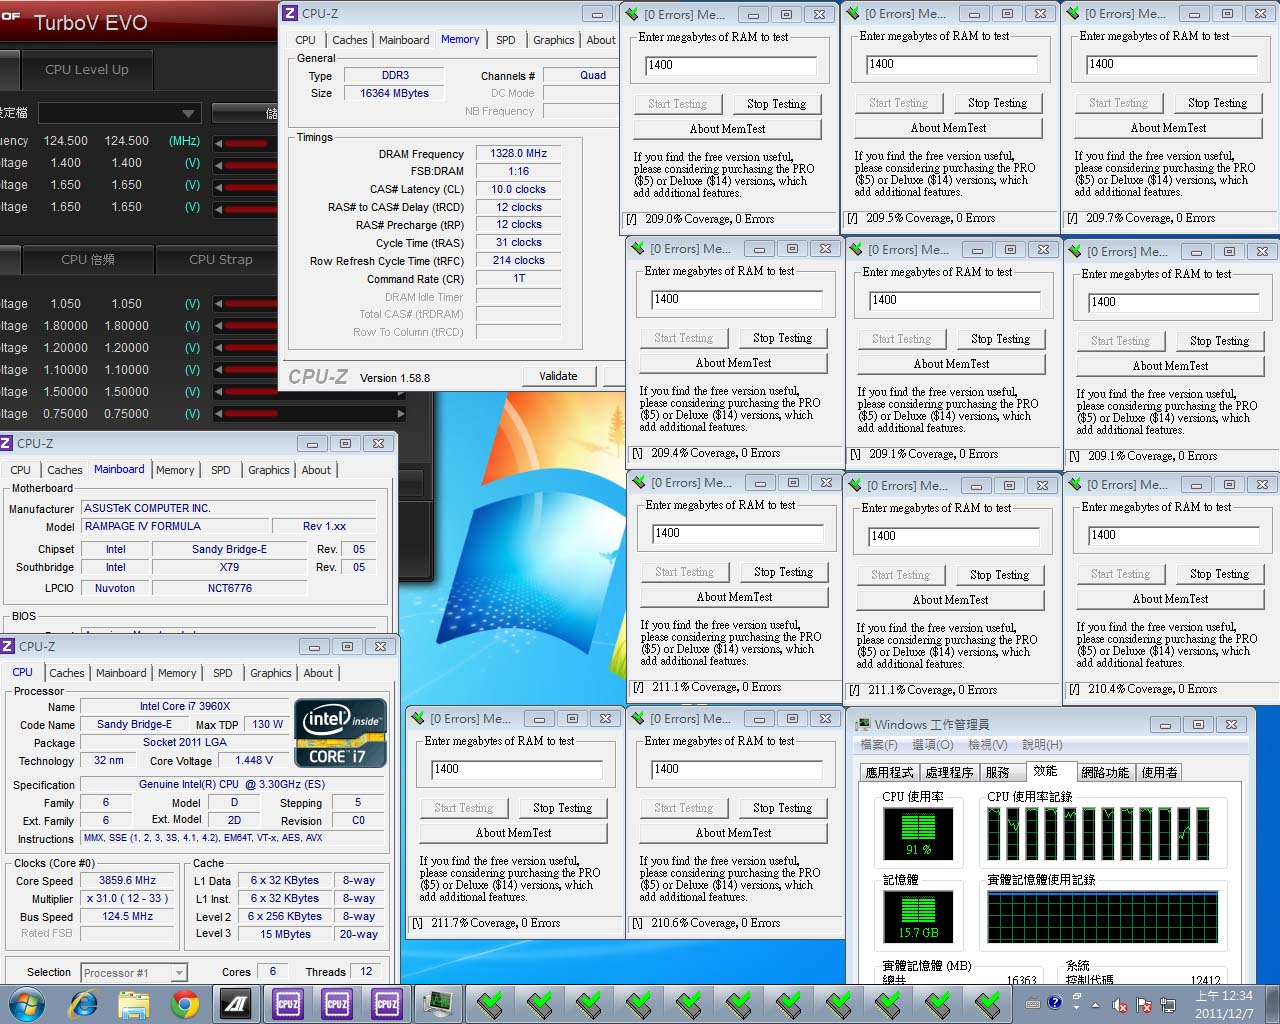Image resolution: width=1280 pixels, height=1024 pixels.
Task: Click the left arrow on the 124.500 MHz row
Action: coord(219,142)
